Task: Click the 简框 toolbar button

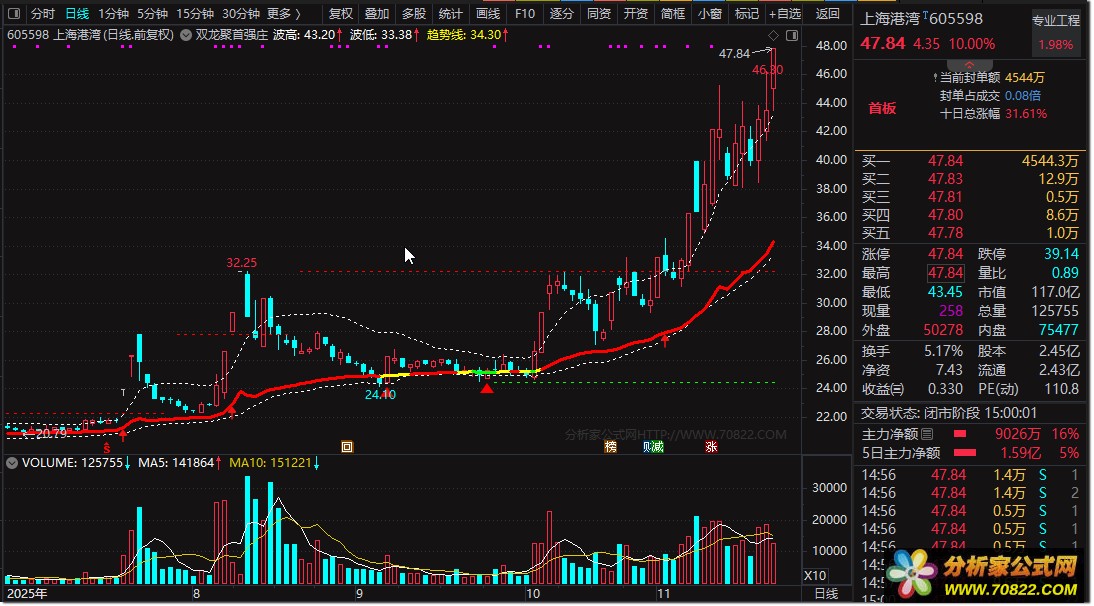Action: point(673,13)
